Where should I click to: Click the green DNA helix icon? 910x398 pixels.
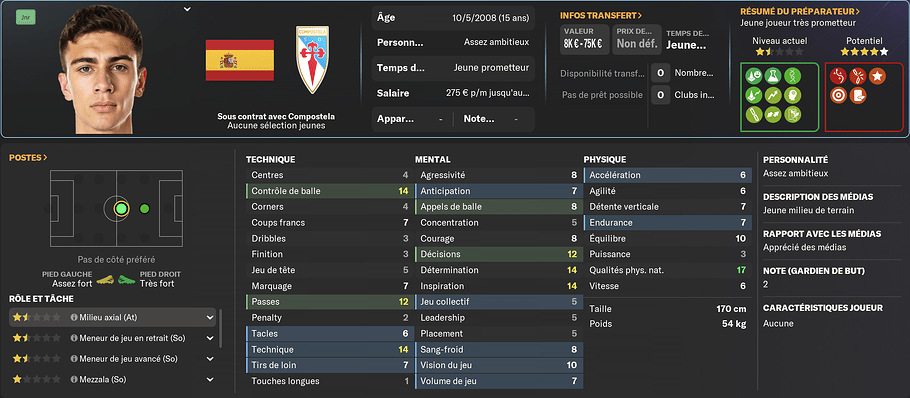click(793, 75)
